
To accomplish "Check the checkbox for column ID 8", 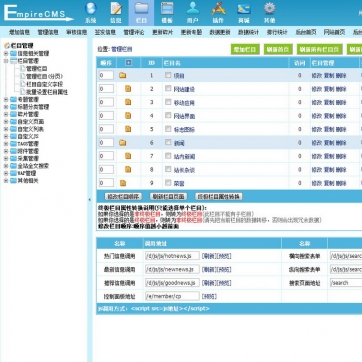I will (x=168, y=169).
